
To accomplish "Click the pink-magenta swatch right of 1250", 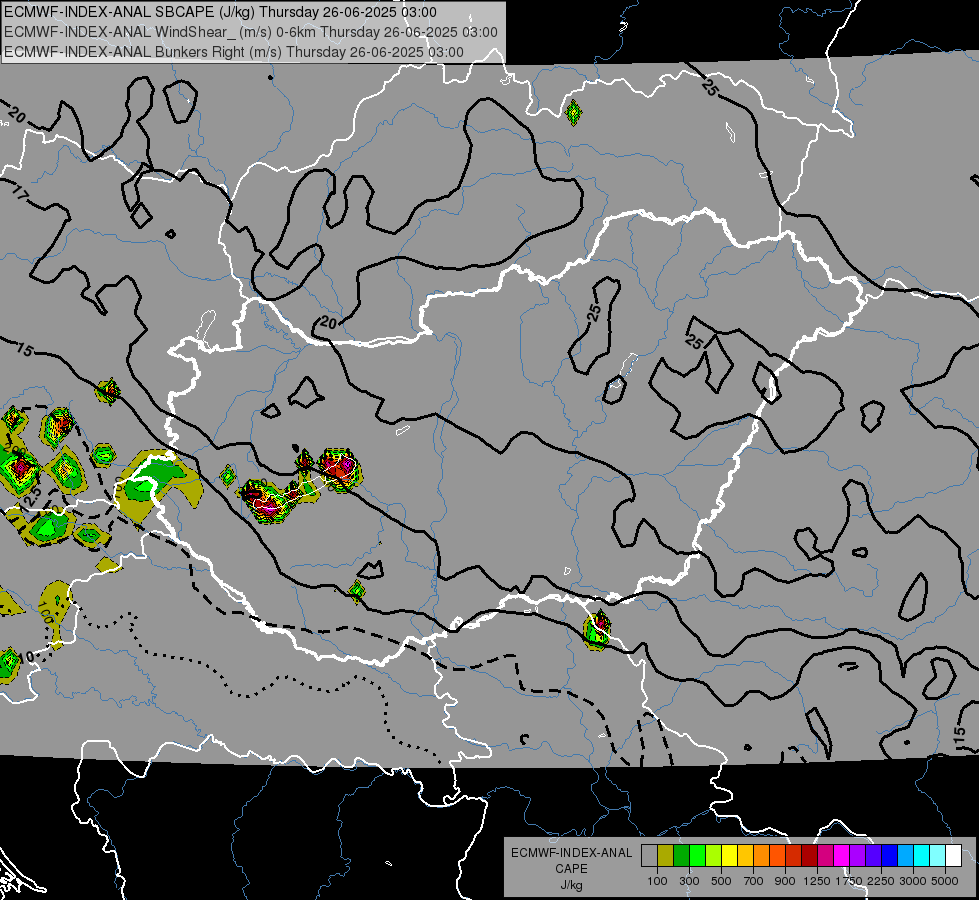I will (x=825, y=855).
